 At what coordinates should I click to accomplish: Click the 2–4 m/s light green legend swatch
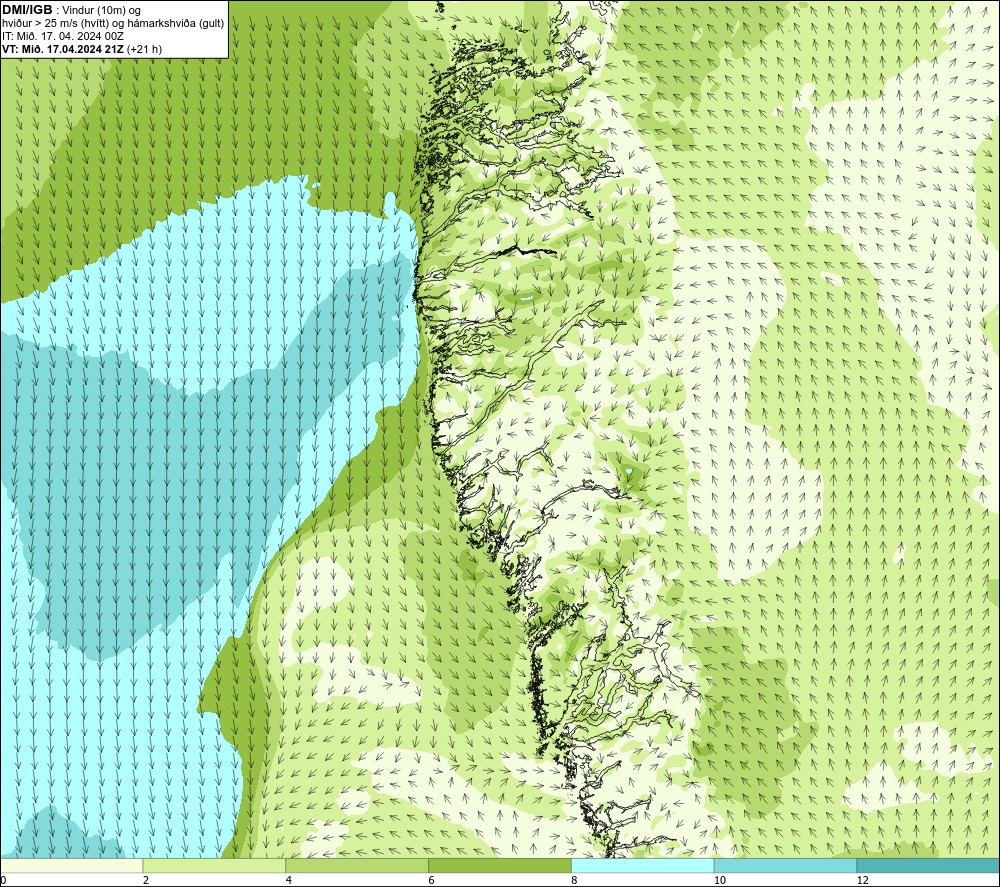click(214, 866)
